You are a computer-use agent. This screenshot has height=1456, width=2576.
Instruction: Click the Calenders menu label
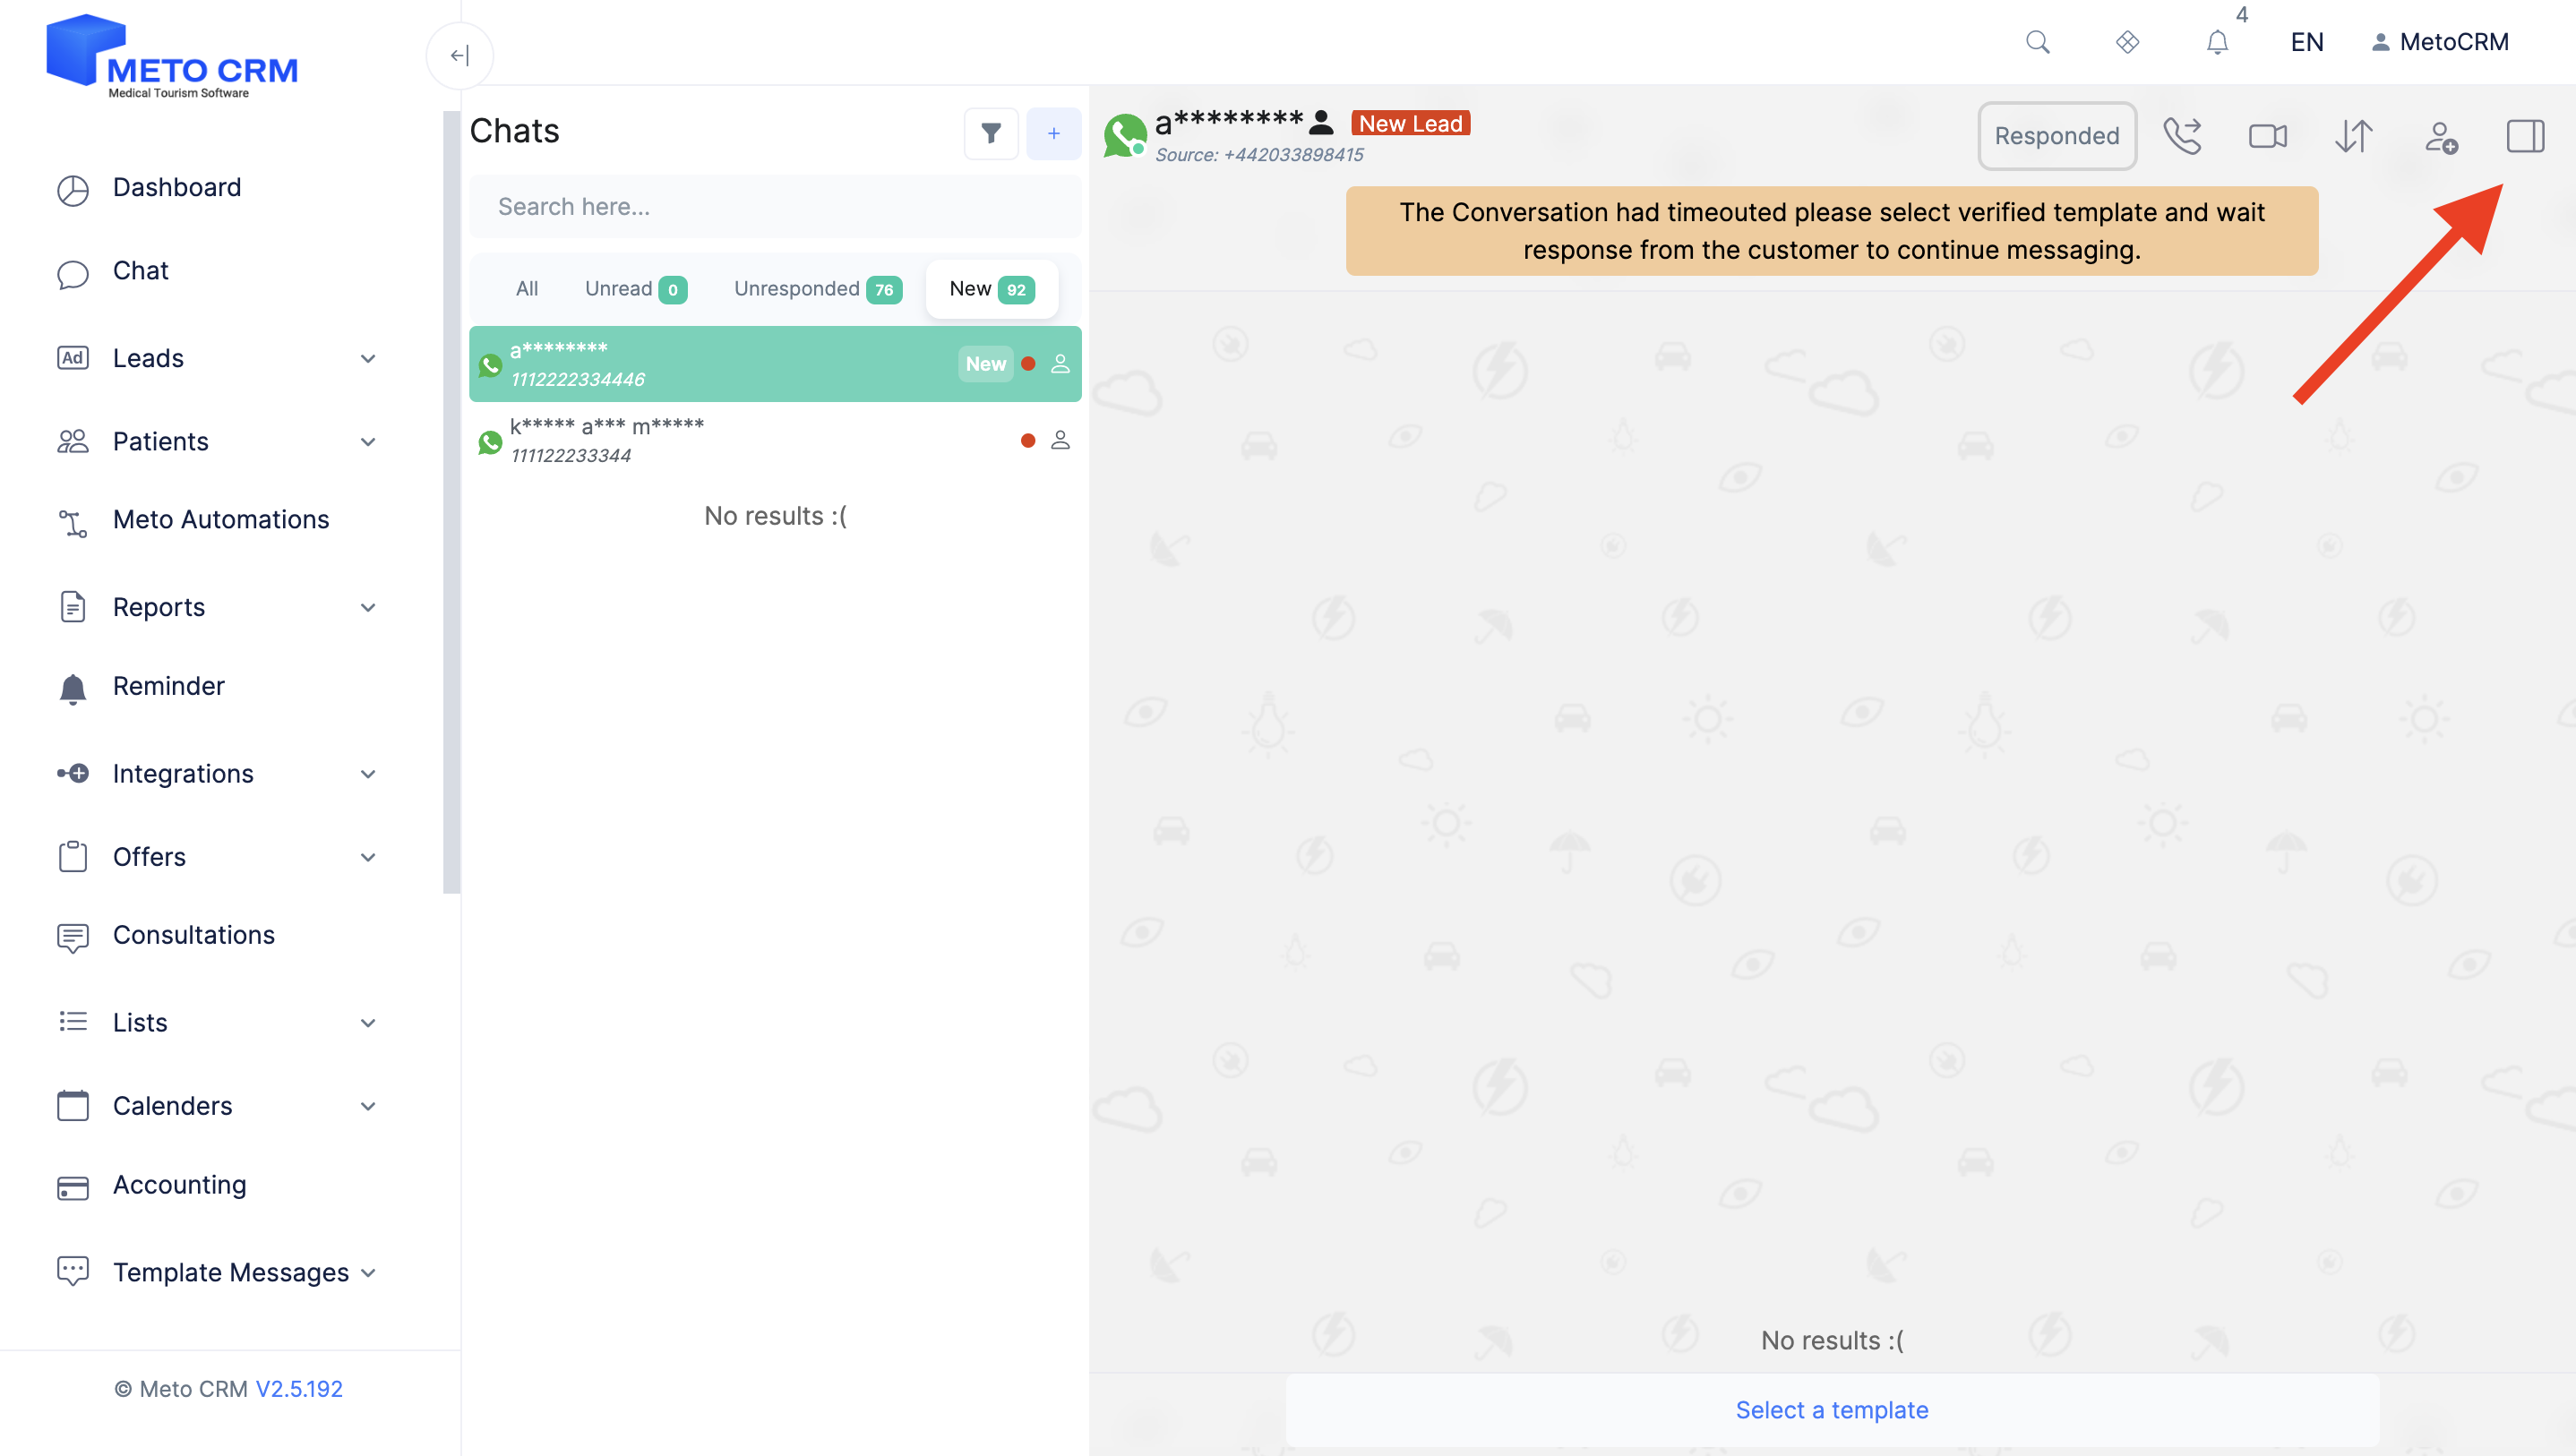172,1106
